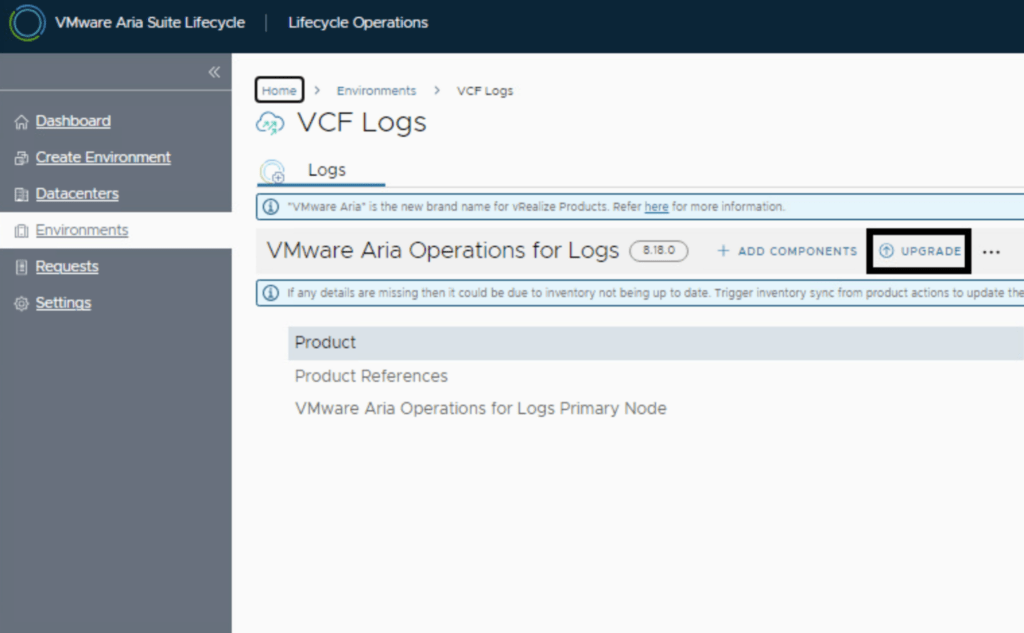
Task: Open the three-dots more actions menu
Action: (x=991, y=252)
